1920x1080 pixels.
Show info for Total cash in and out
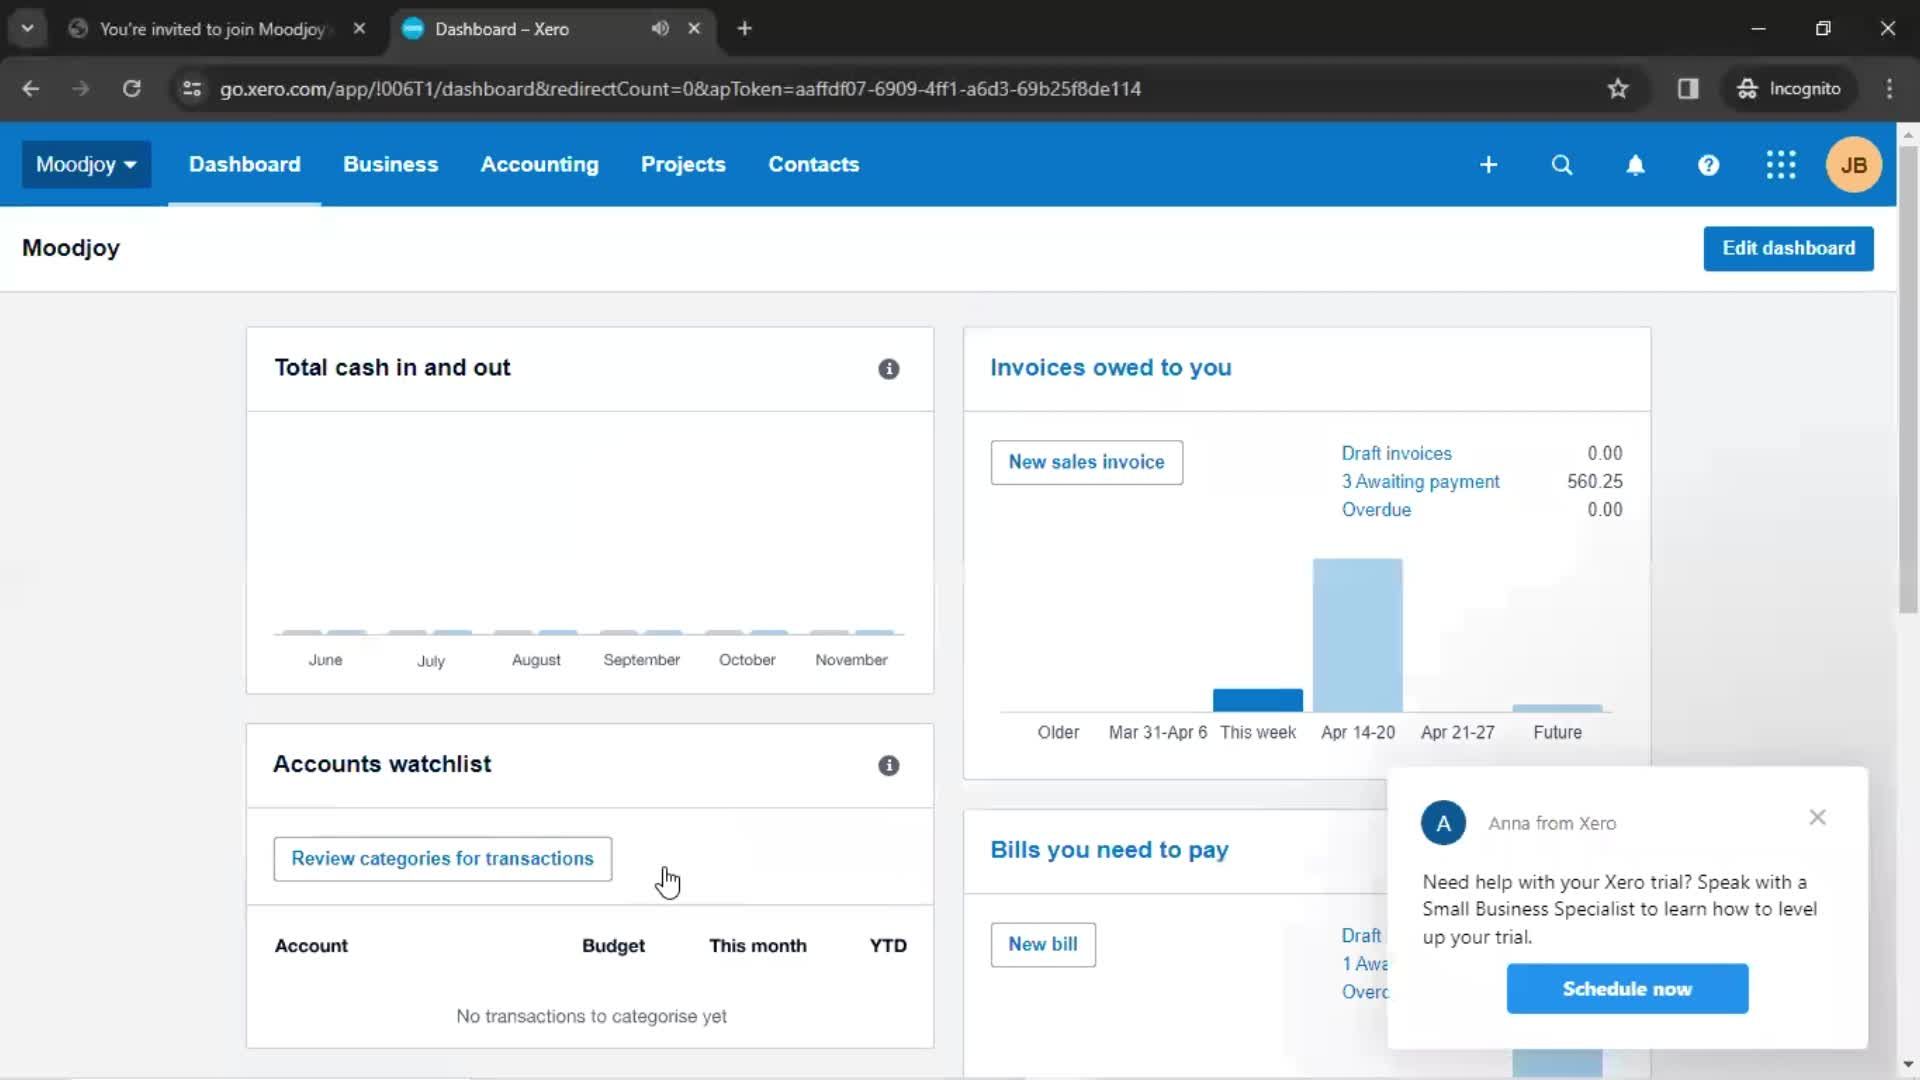tap(888, 369)
